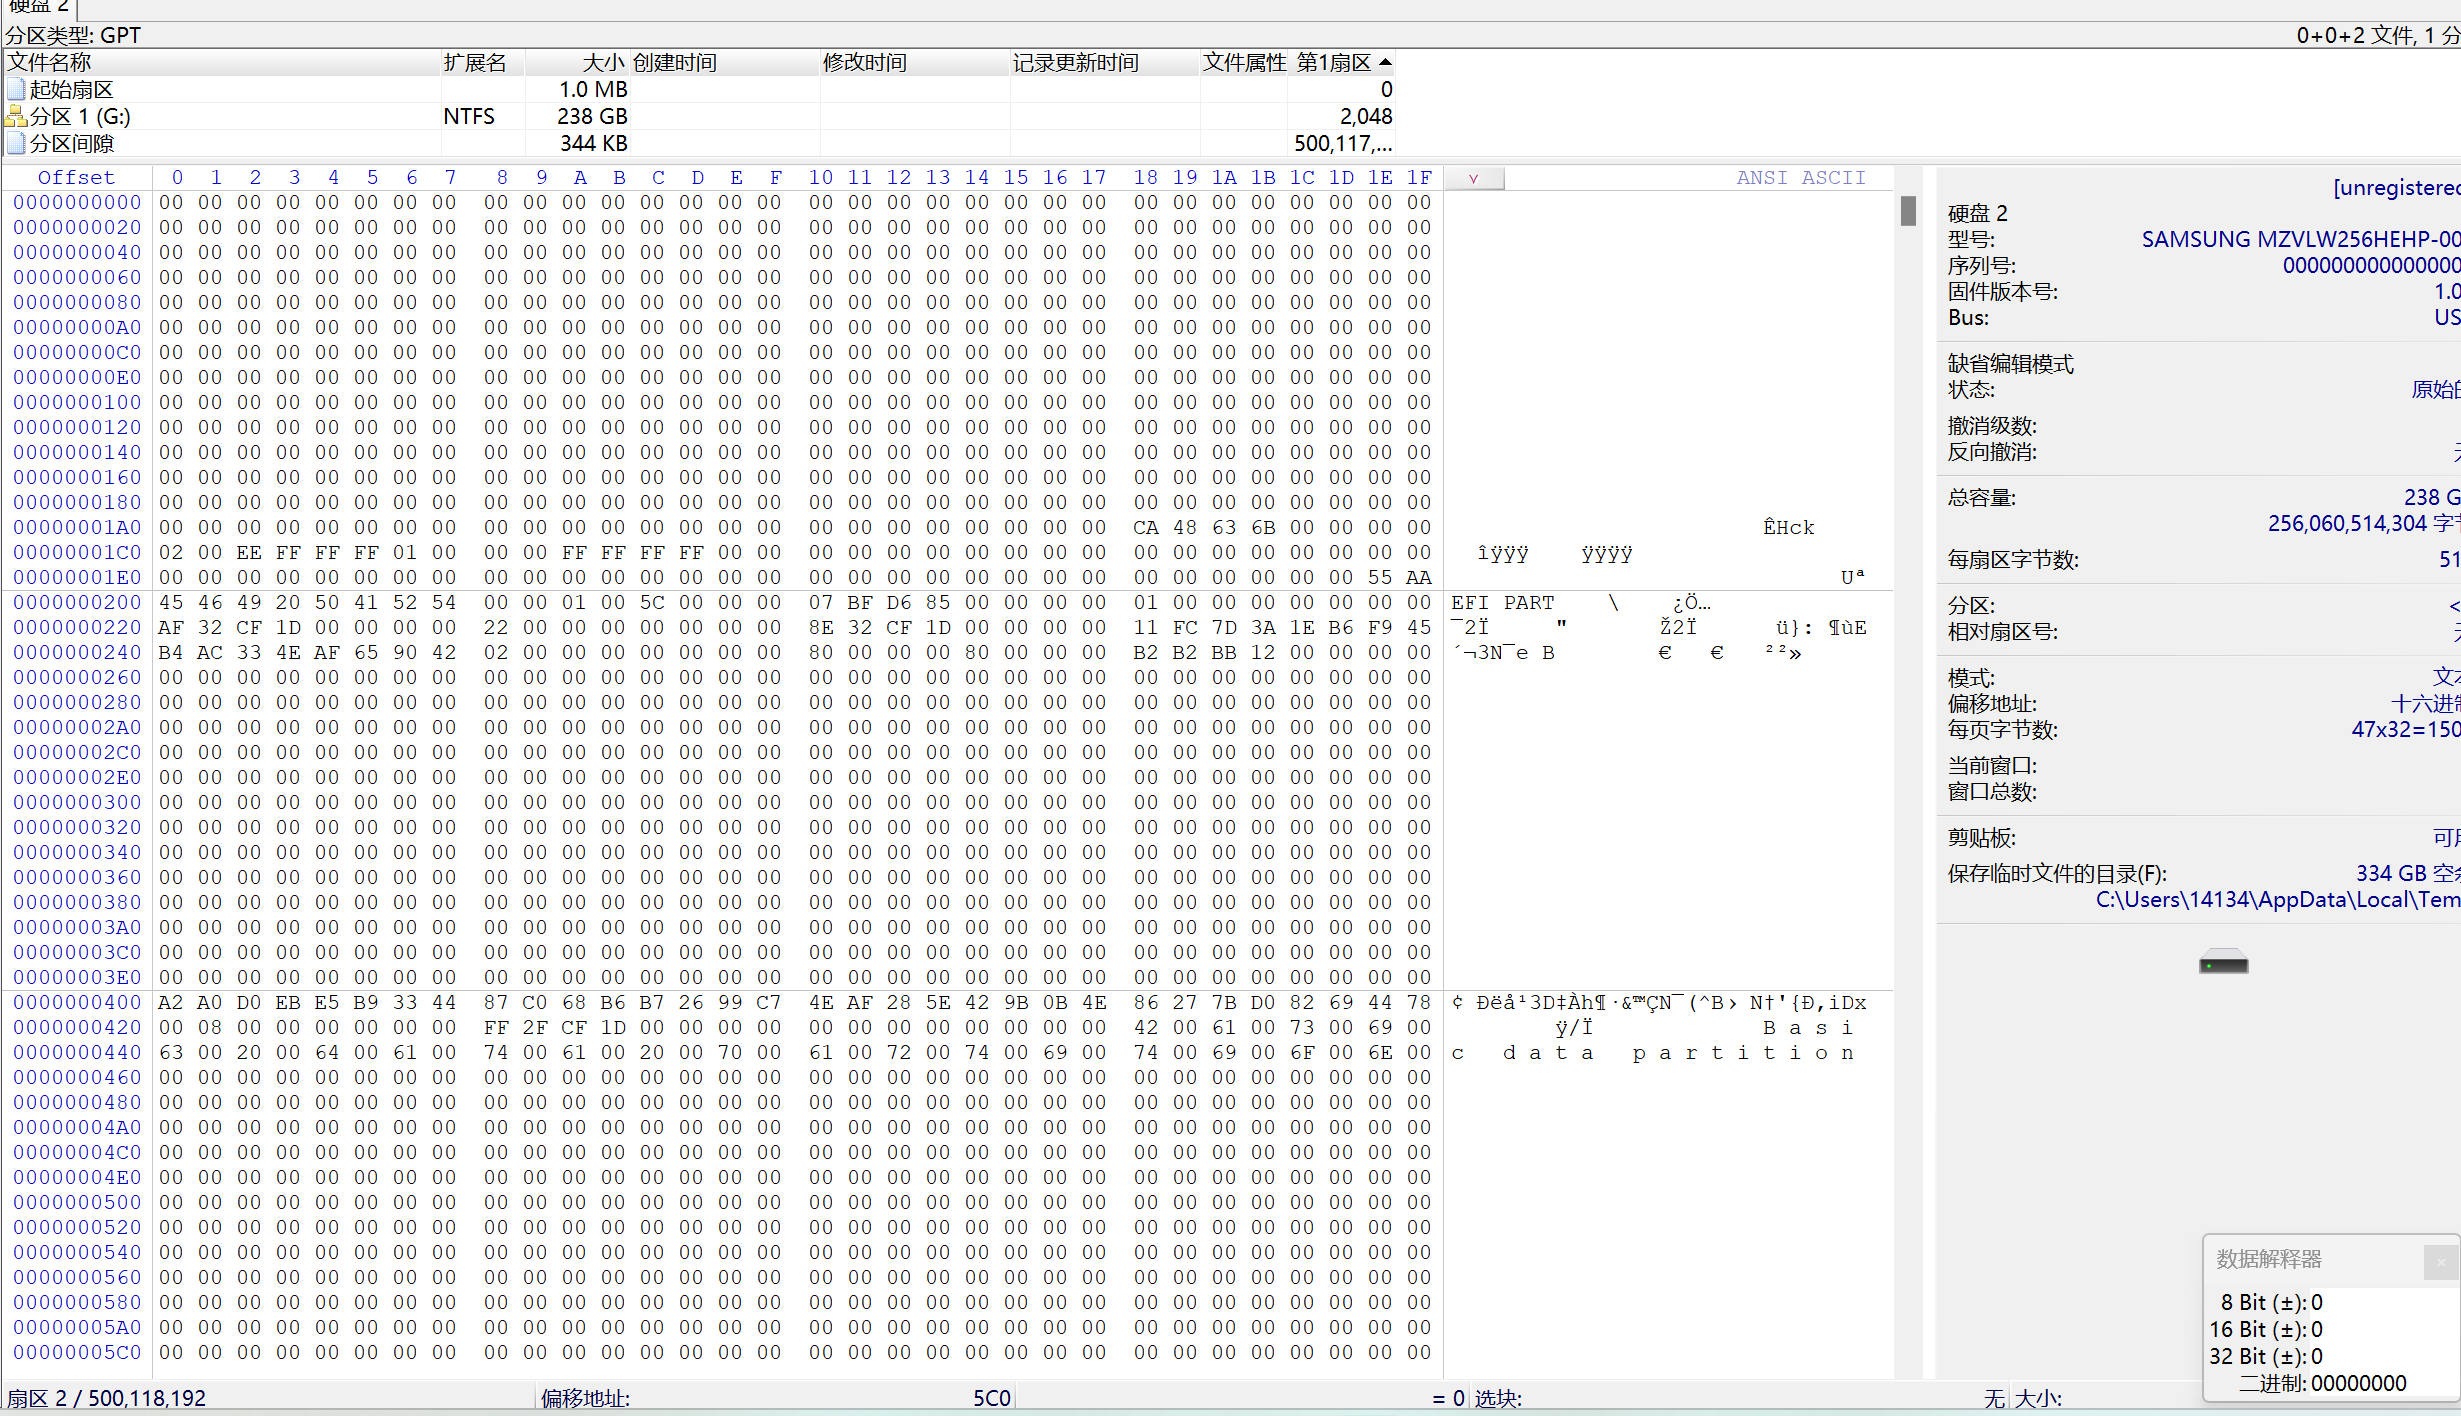Click hex byte 45 at offset 0000000200
The height and width of the screenshot is (1416, 2461).
click(171, 602)
